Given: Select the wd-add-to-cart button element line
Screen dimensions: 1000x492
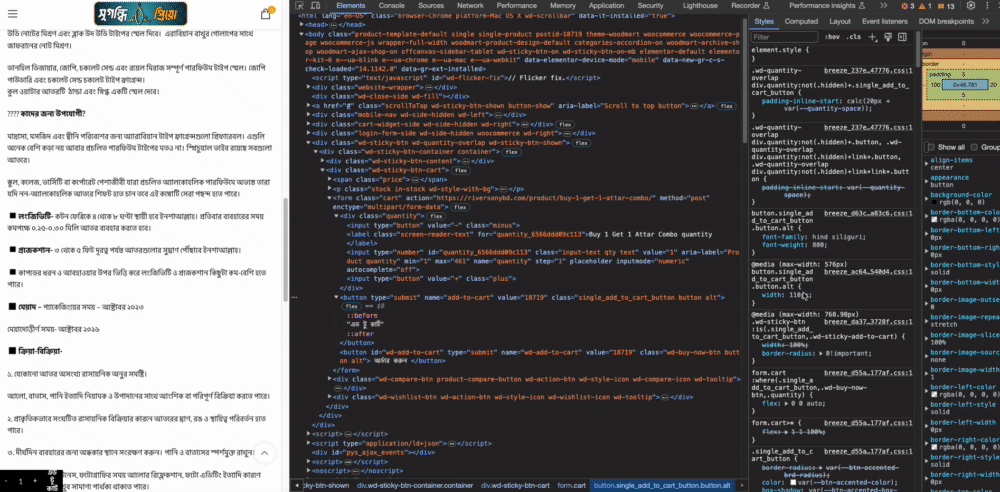Looking at the screenshot, I should point(539,356).
